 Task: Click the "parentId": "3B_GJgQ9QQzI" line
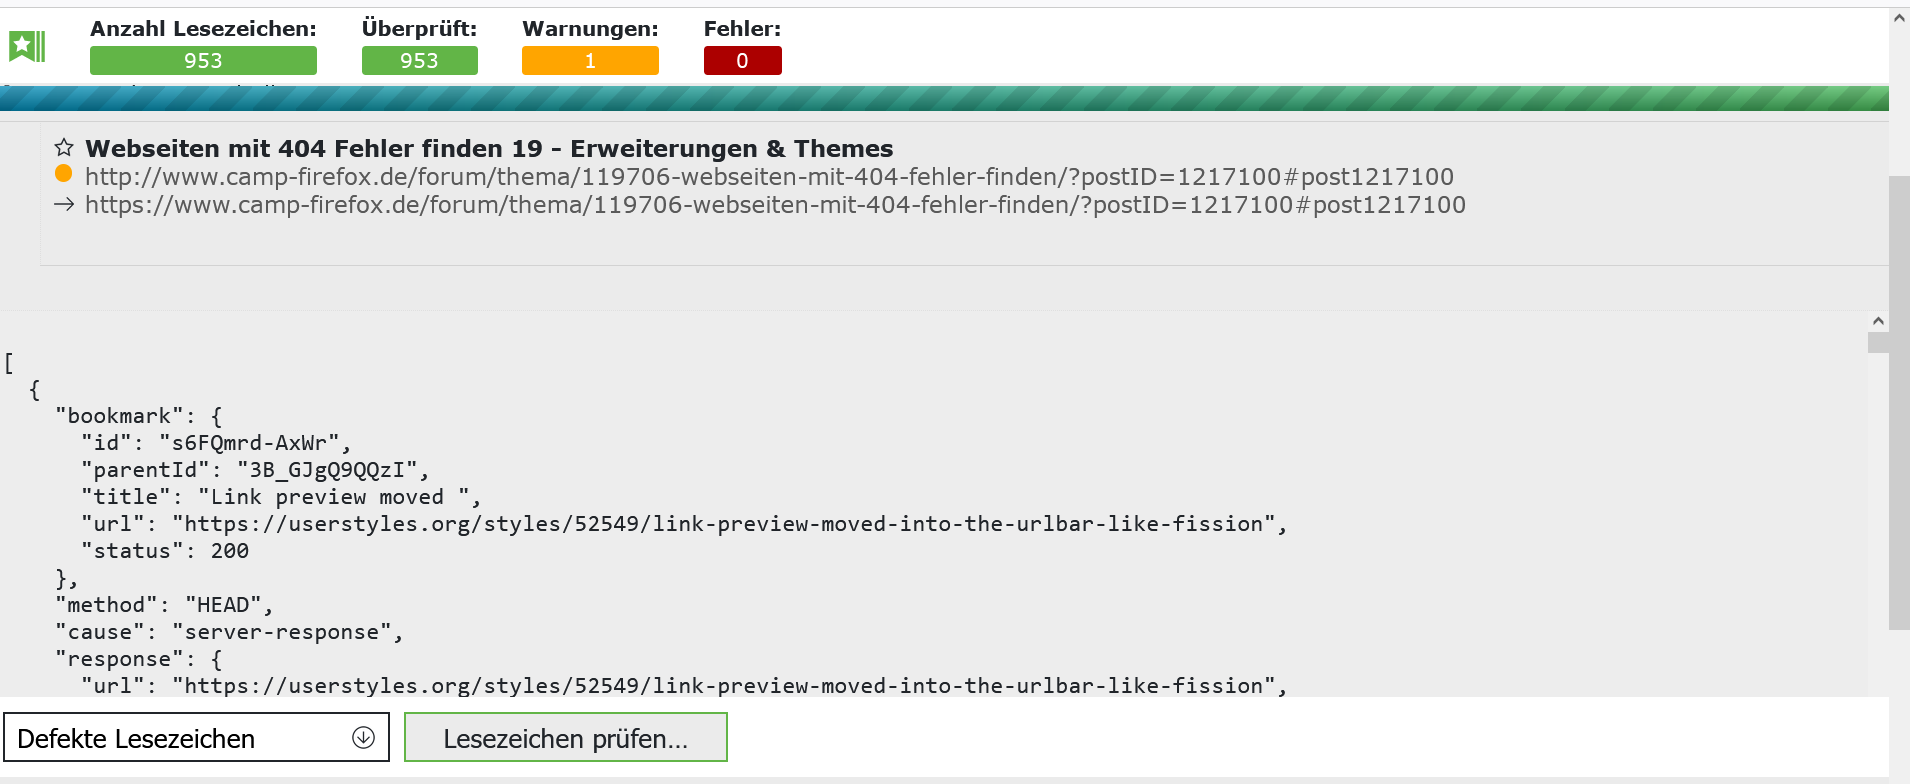[255, 470]
